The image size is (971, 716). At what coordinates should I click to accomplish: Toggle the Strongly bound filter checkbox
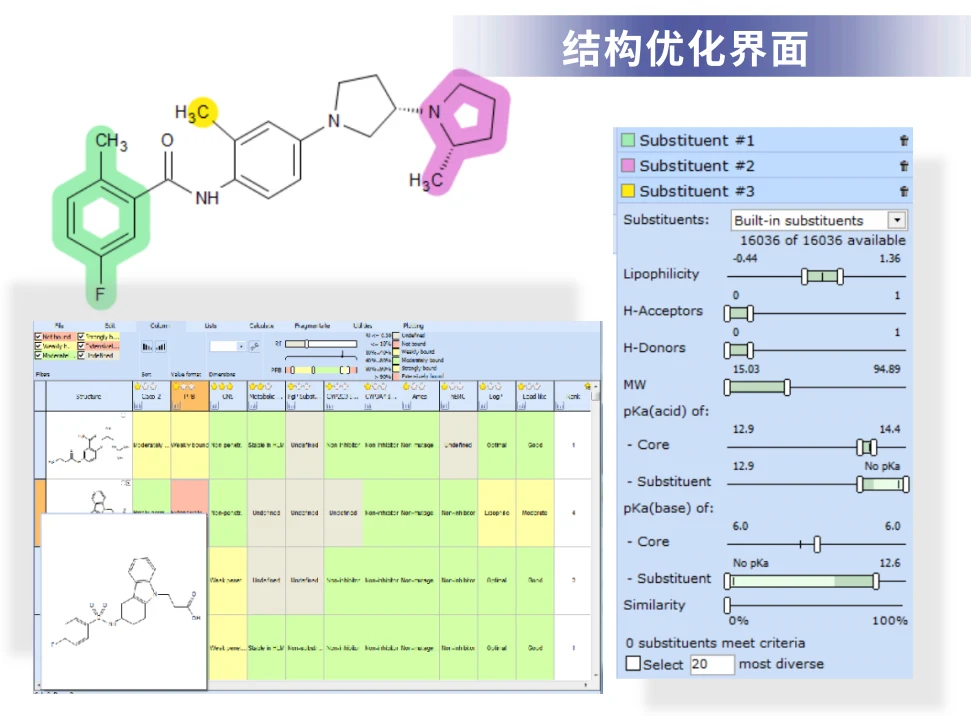coord(81,336)
